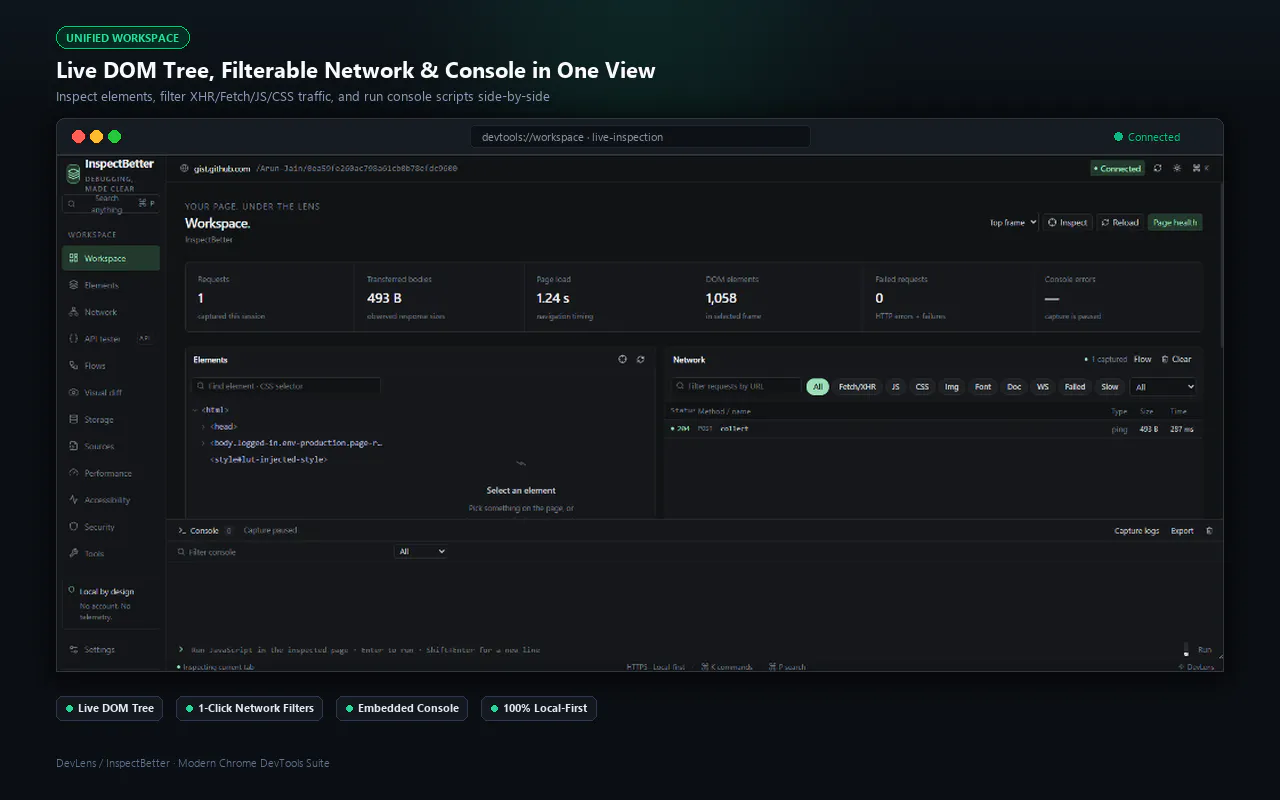Click the Flow button in Network panel
This screenshot has height=800, width=1280.
pyautogui.click(x=1142, y=359)
